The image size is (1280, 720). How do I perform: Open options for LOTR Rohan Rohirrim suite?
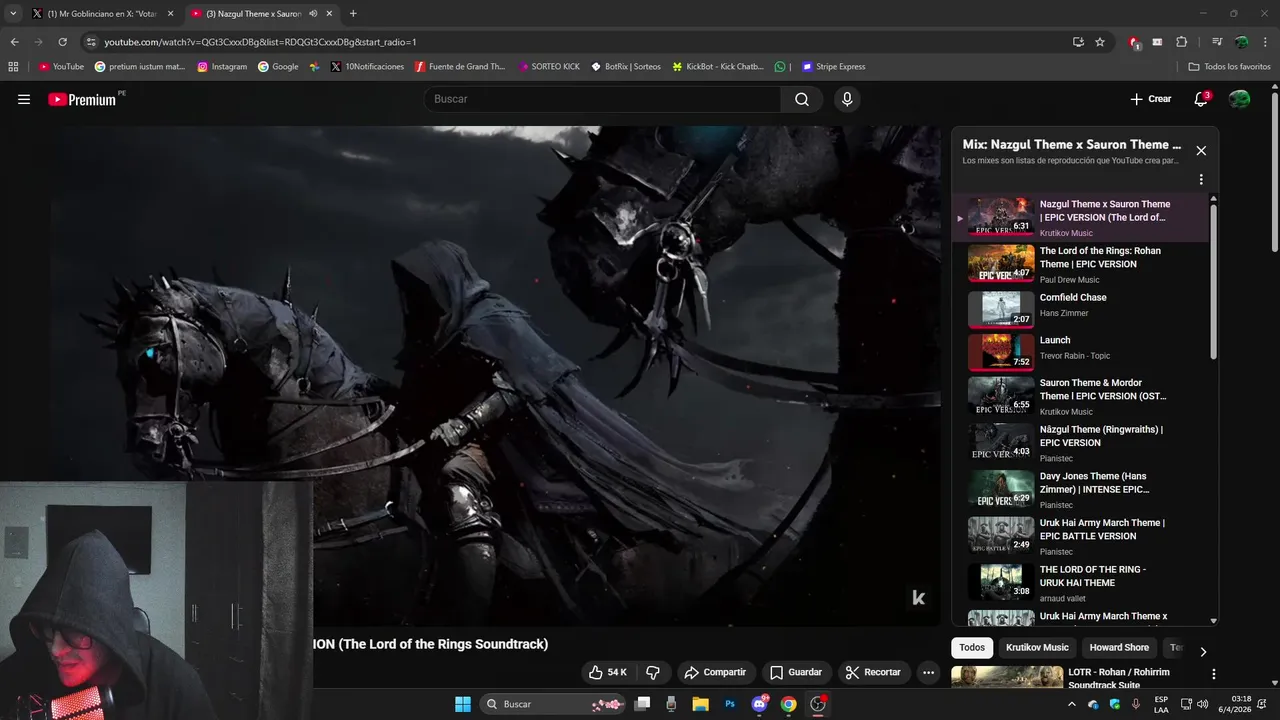[x=1213, y=674]
